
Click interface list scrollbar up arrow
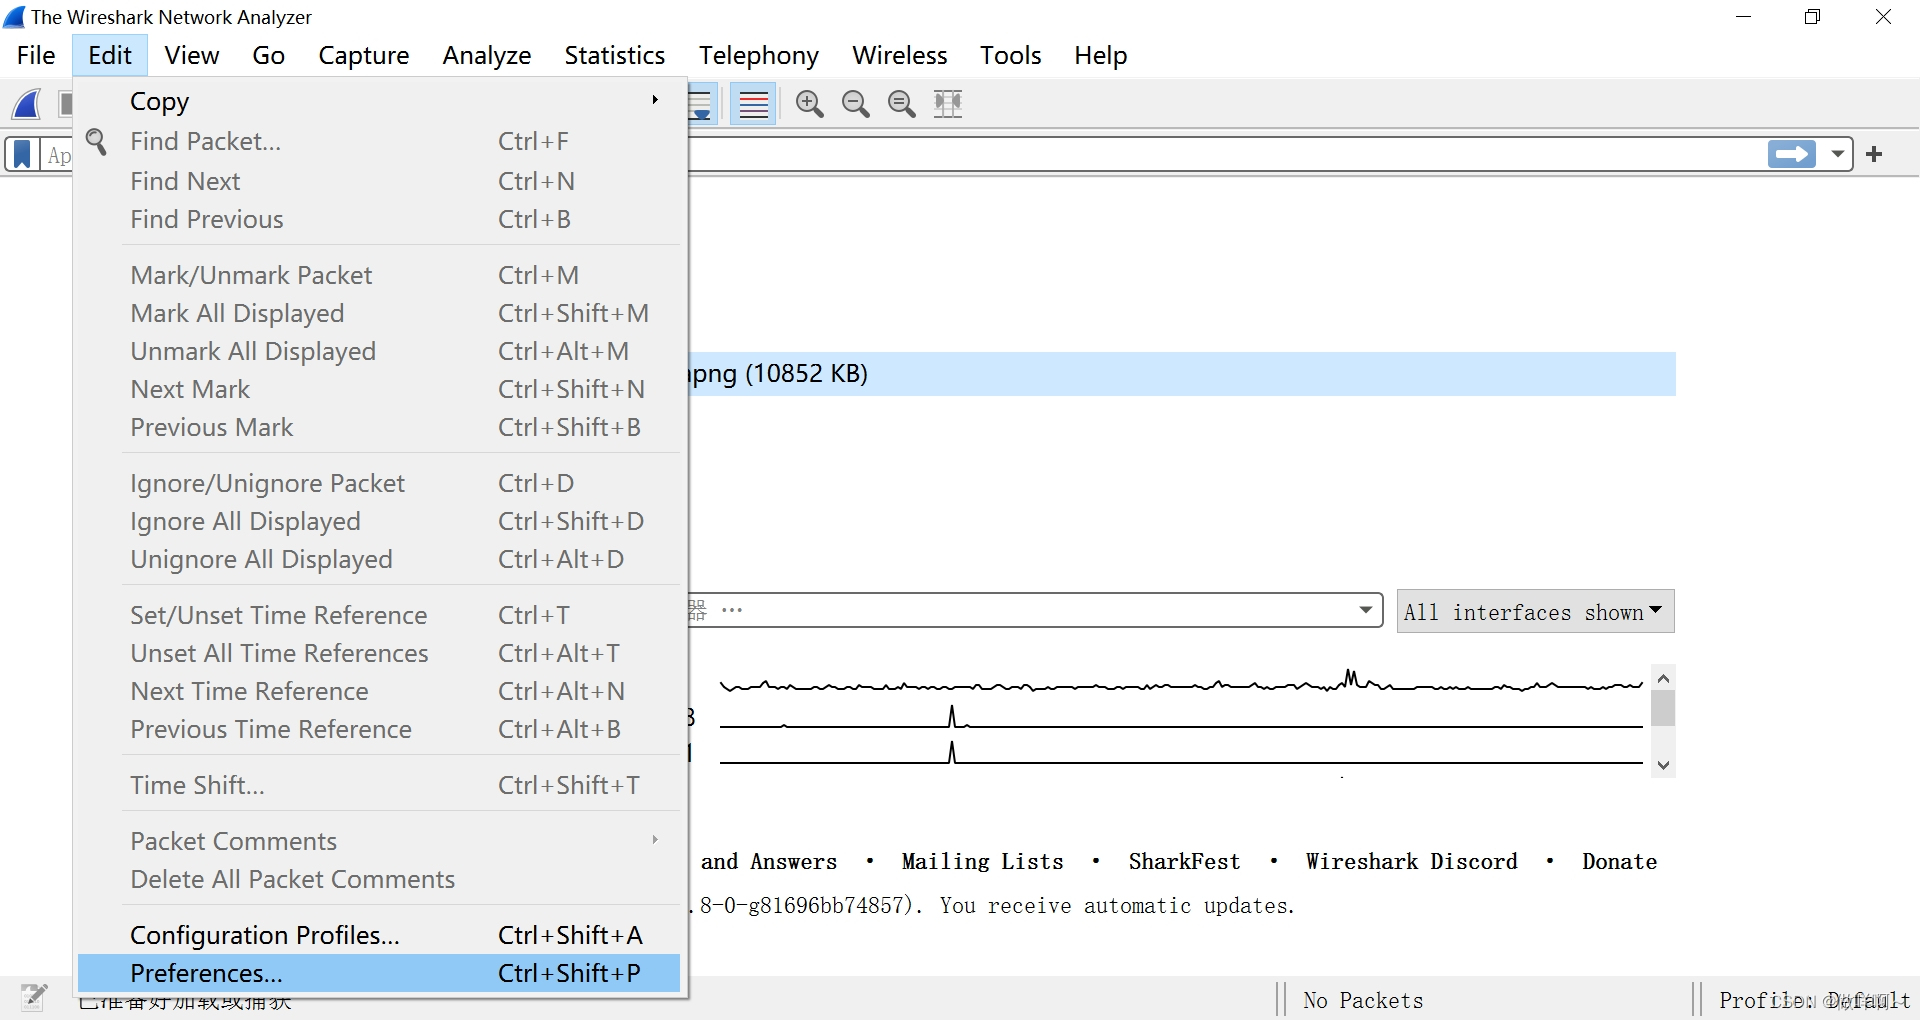(x=1663, y=678)
